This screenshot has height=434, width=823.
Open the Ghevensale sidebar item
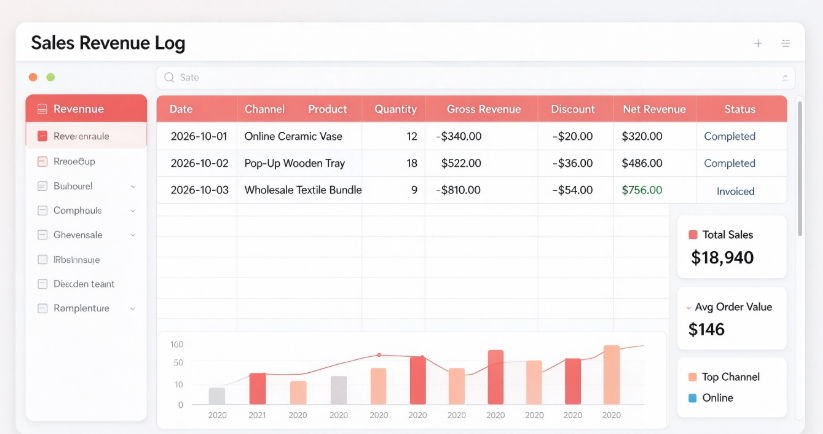[x=86, y=235]
